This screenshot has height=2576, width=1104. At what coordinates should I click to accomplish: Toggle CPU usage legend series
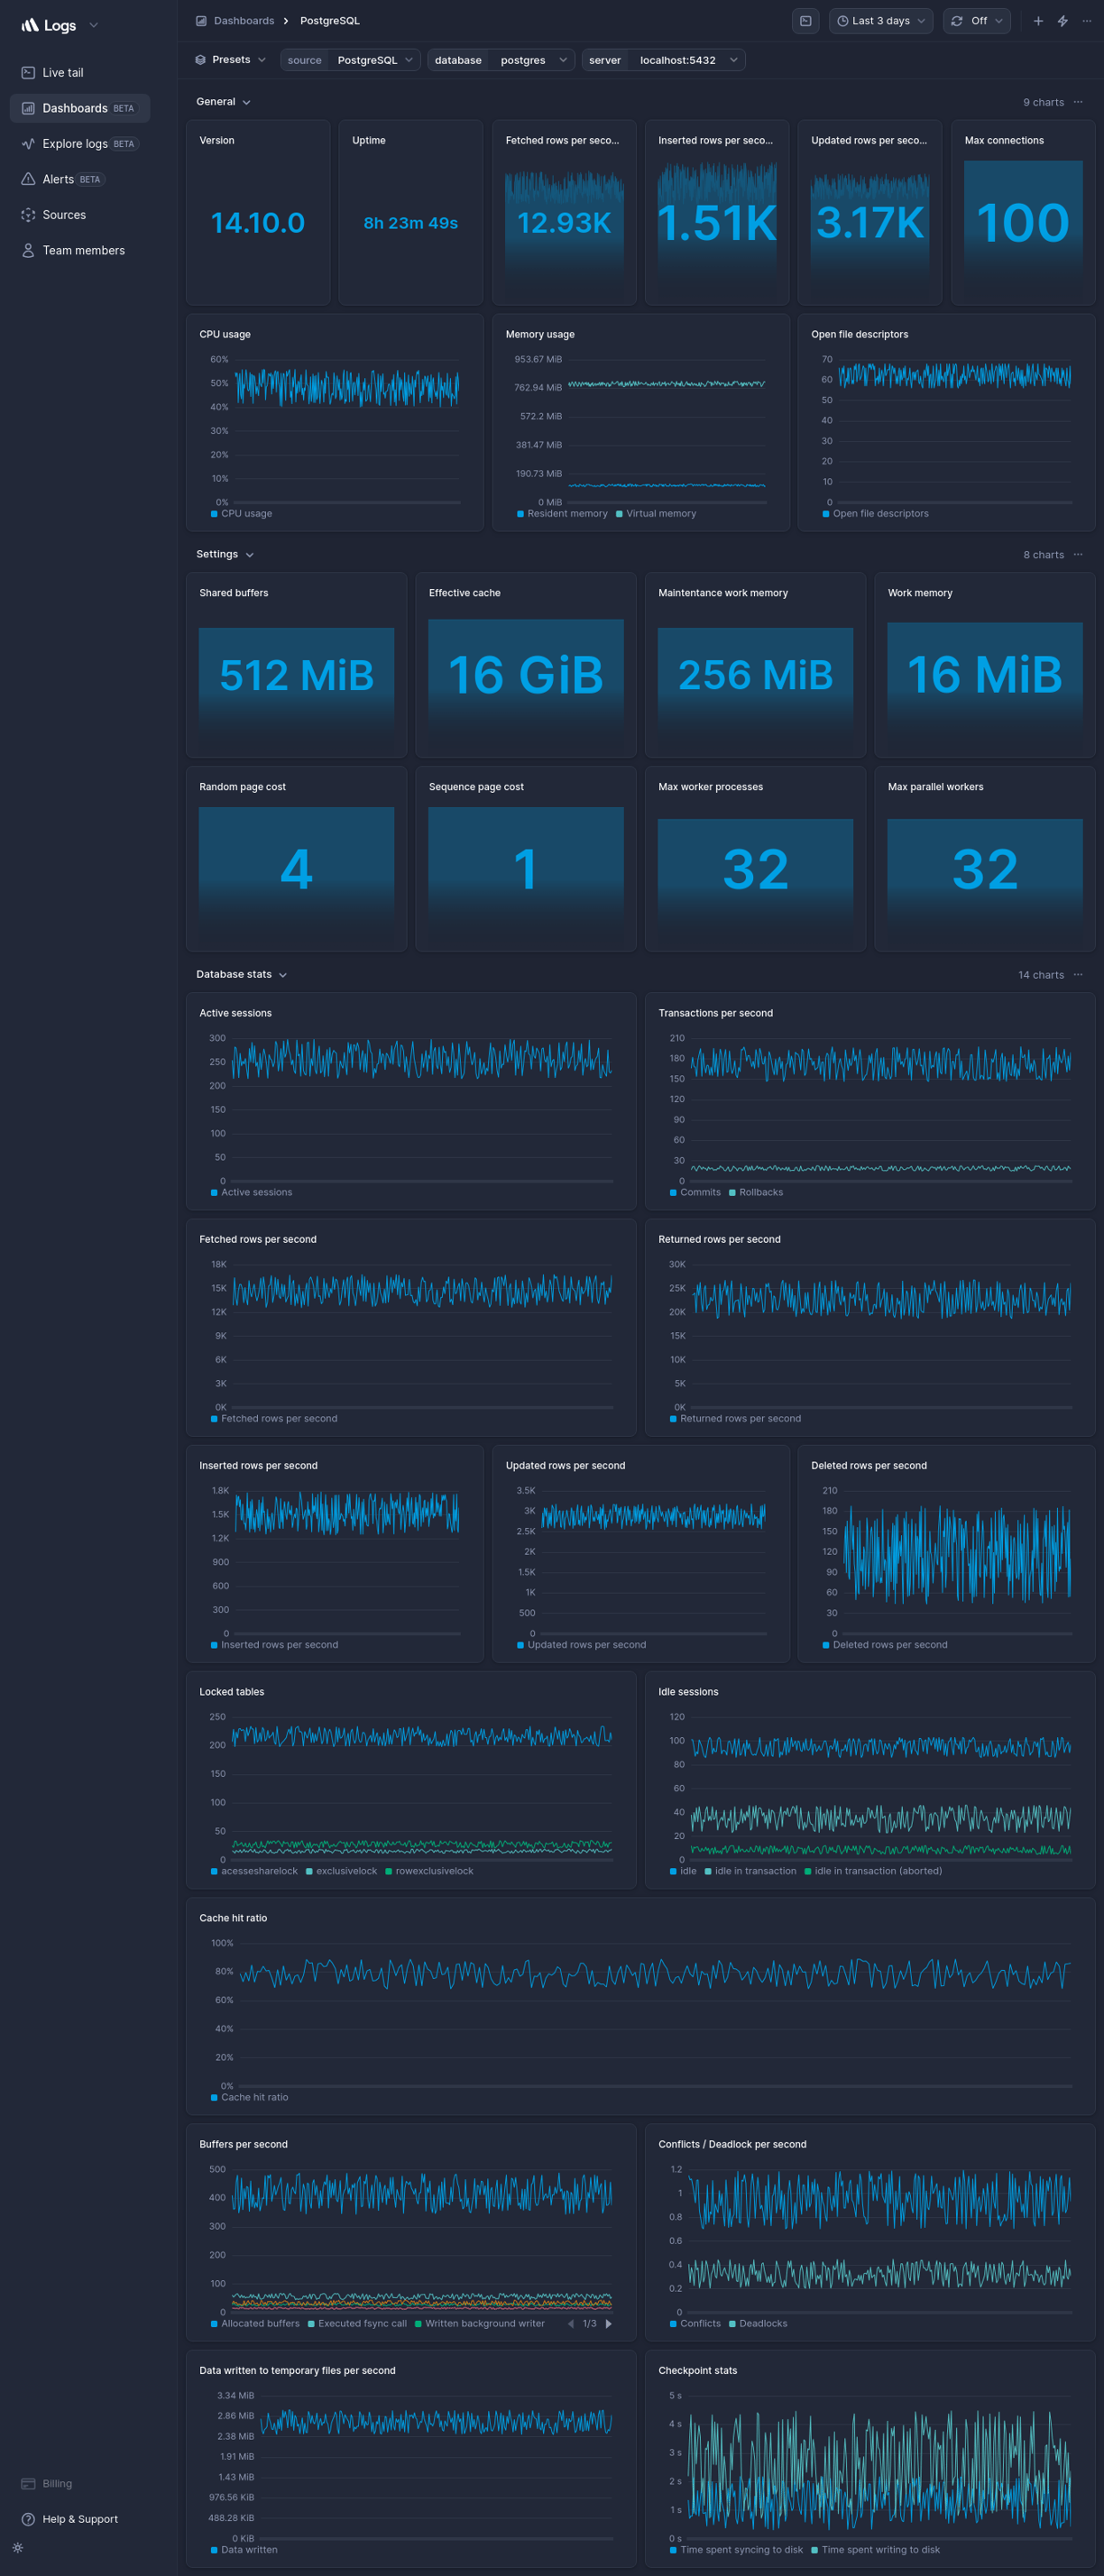[x=241, y=514]
